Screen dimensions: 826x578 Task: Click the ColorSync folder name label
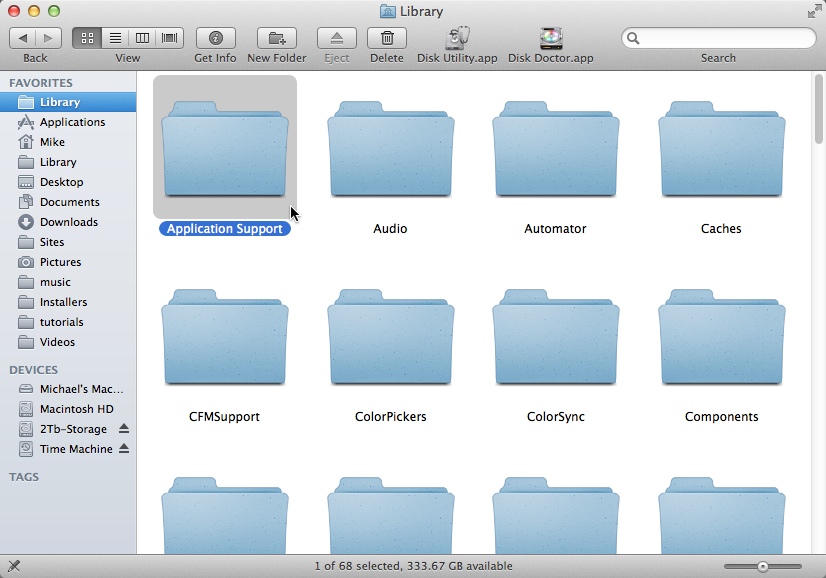556,417
